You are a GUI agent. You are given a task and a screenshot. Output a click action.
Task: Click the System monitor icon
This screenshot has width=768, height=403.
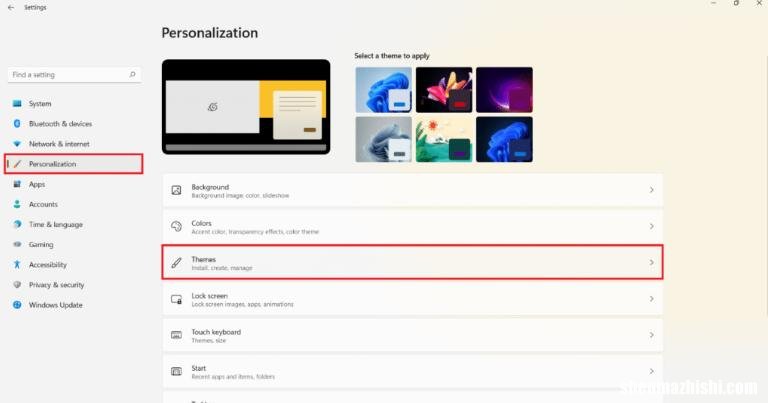pos(17,103)
